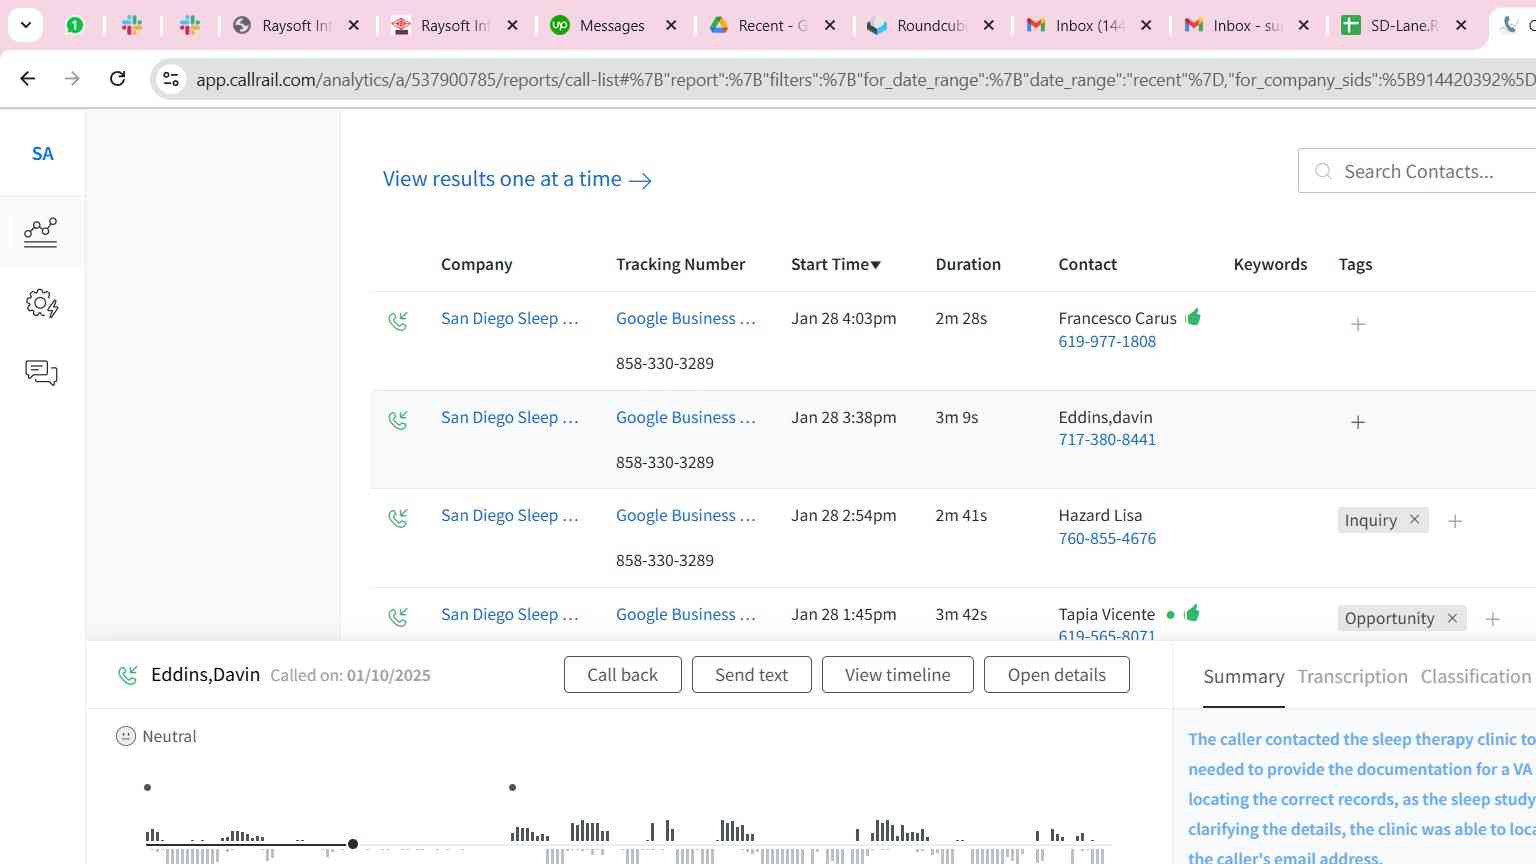Open the Summary tab

[x=1243, y=677]
